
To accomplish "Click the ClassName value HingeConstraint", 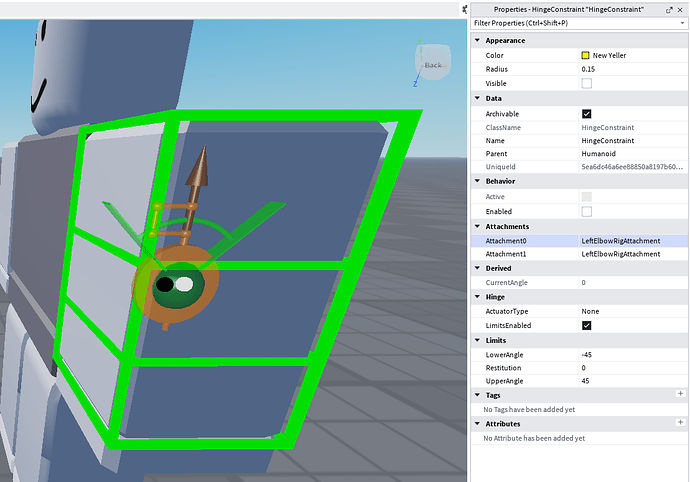I will (608, 128).
